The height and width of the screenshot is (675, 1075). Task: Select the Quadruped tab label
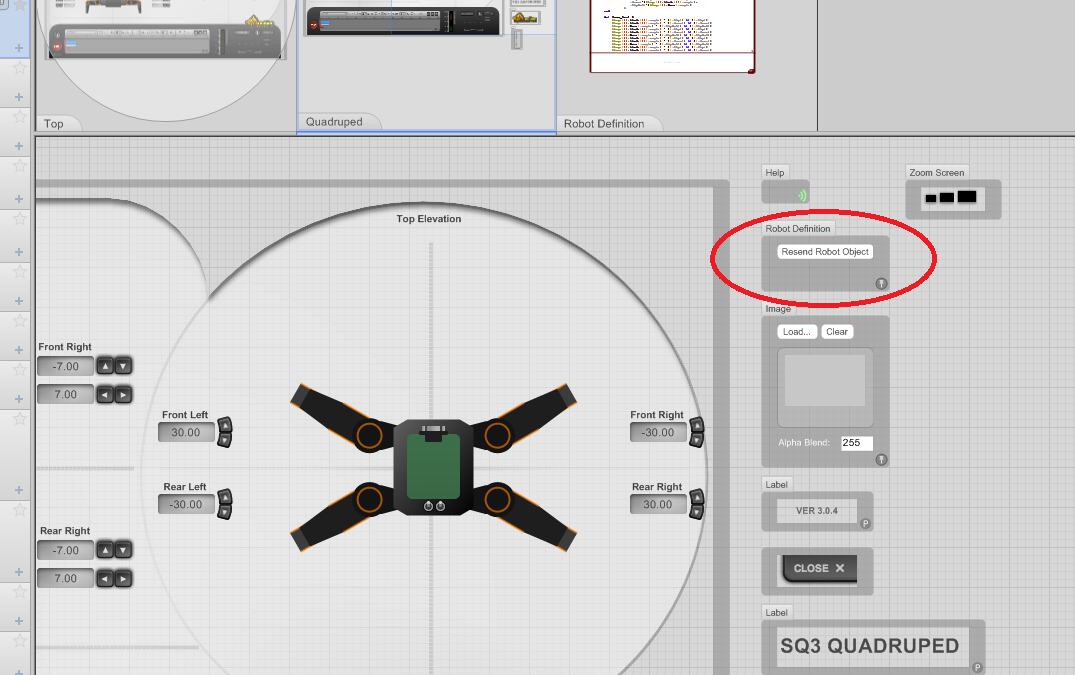point(334,121)
